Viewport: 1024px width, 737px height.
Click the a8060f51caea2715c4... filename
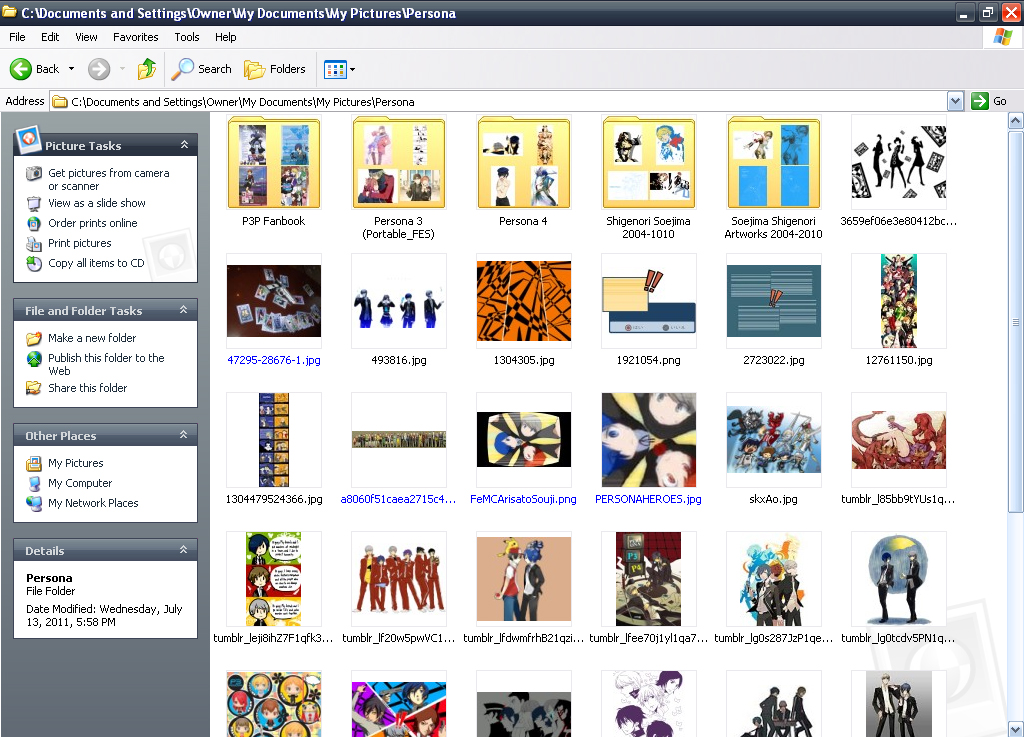(398, 499)
